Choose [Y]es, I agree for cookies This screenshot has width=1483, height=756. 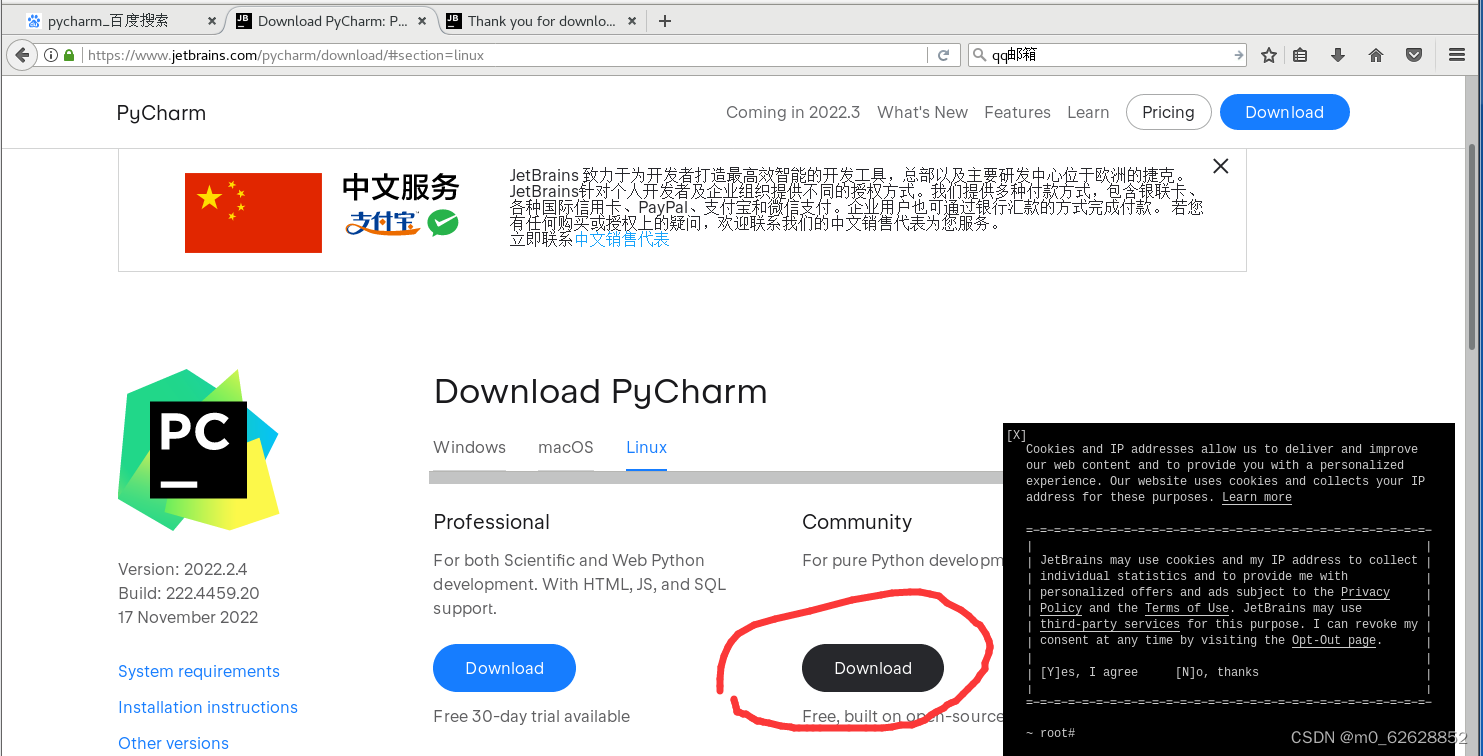click(x=1089, y=672)
